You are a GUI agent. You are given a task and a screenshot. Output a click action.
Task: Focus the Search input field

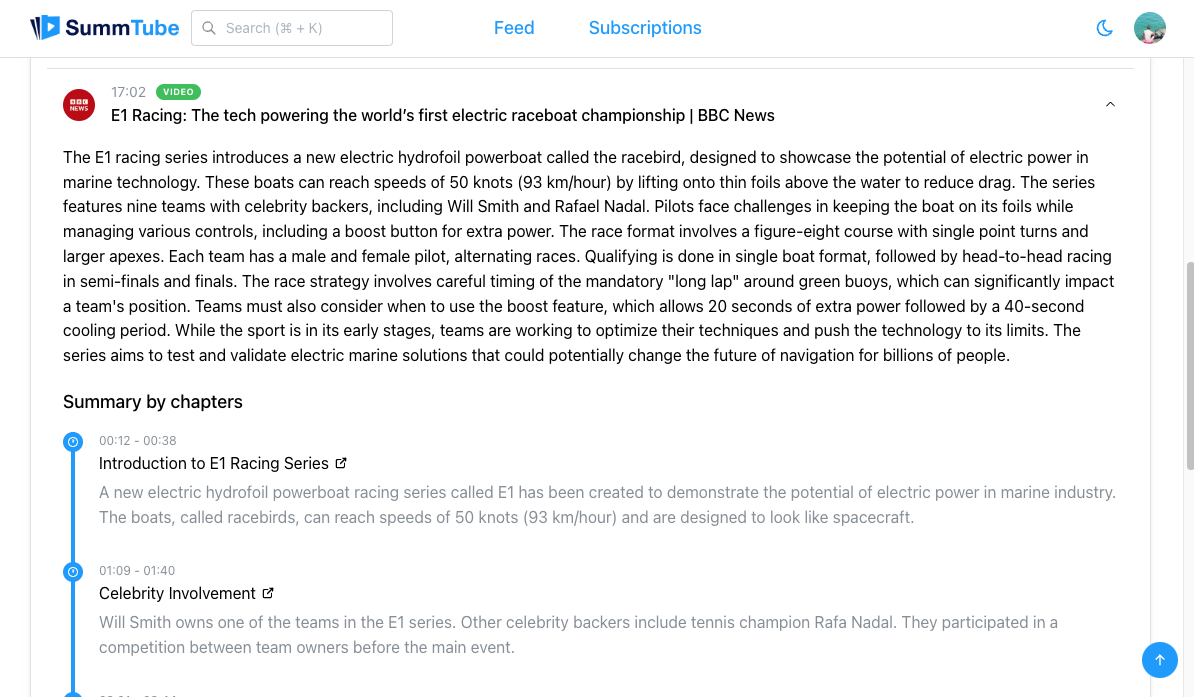[x=292, y=28]
